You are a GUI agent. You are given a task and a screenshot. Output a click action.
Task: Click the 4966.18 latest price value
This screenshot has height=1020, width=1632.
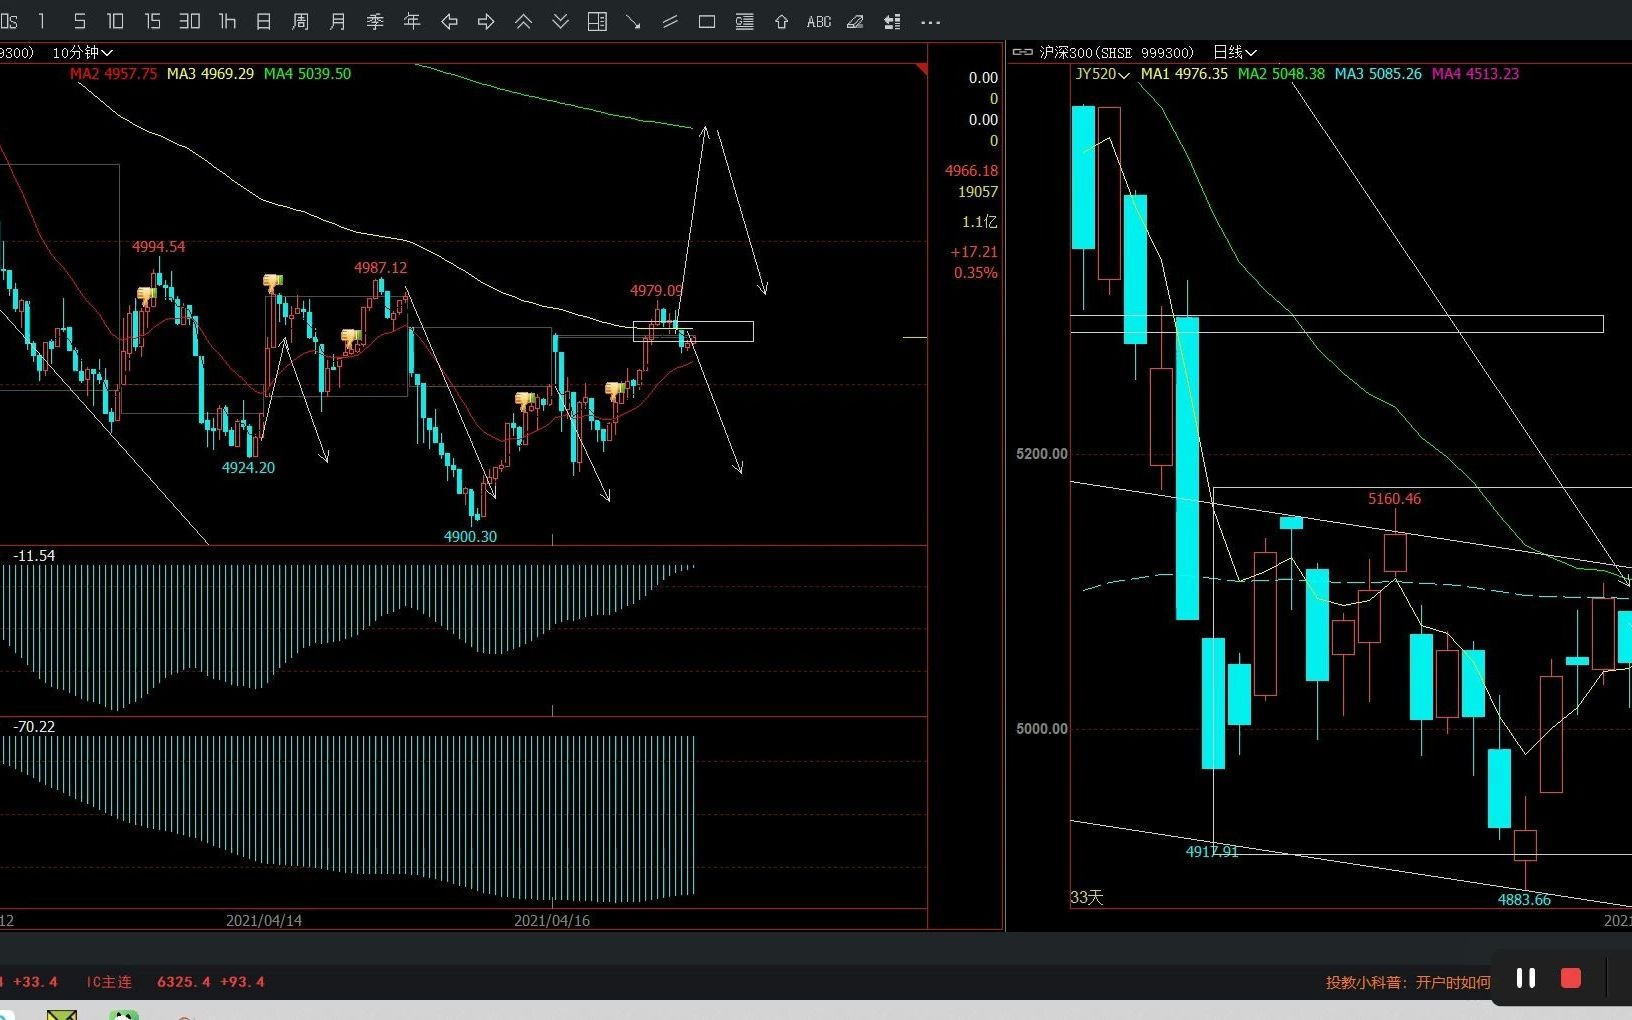pos(971,171)
